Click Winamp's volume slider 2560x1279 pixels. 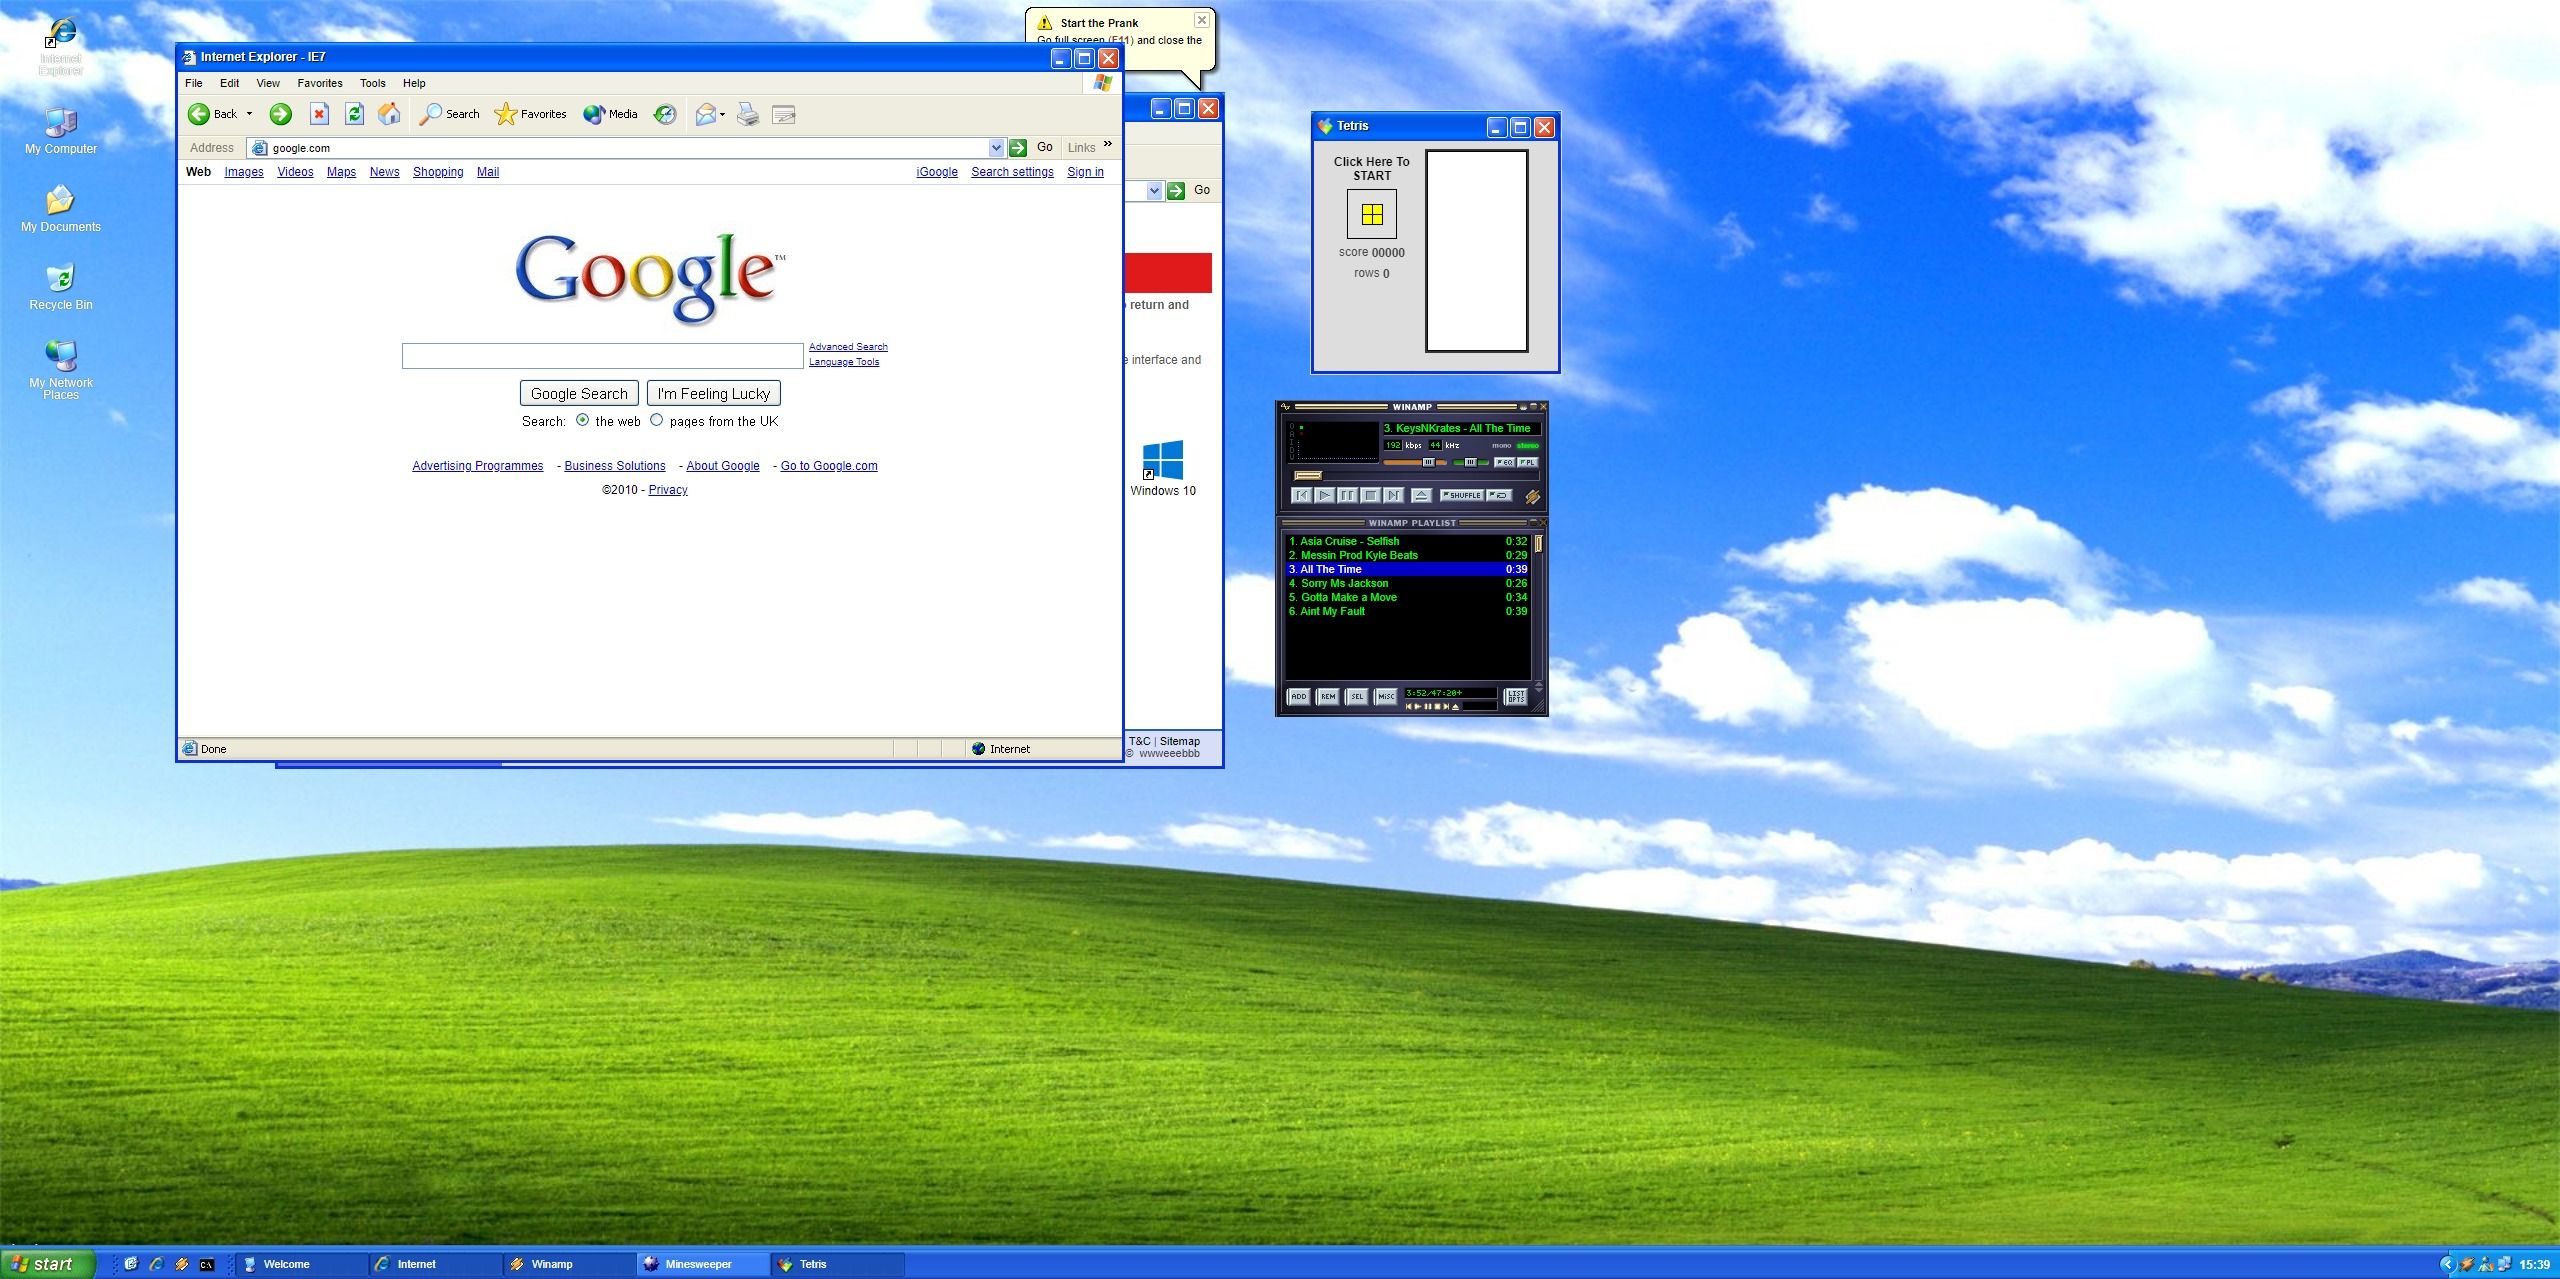1415,462
